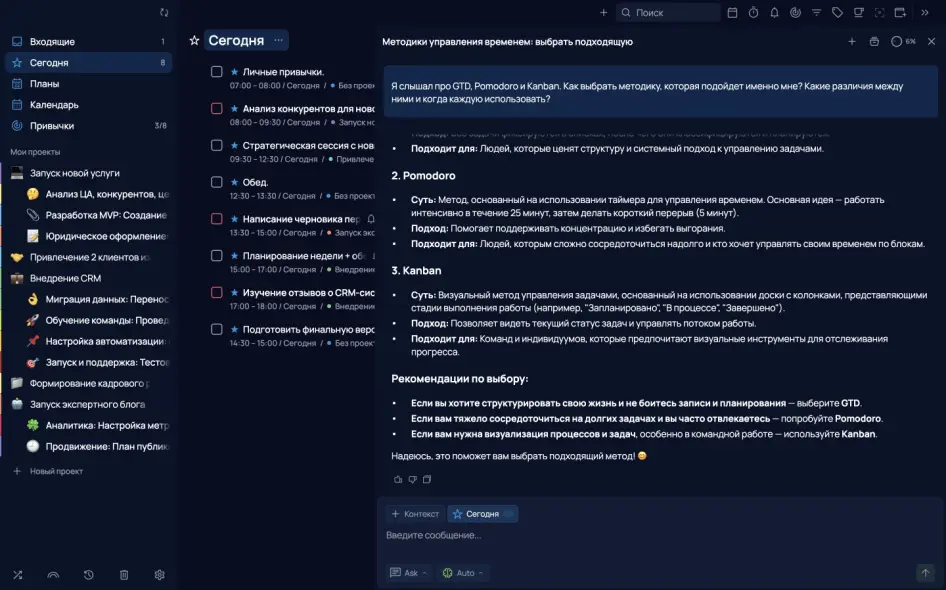The image size is (946, 590).
Task: Click the "Контекст" add button
Action: tap(415, 514)
